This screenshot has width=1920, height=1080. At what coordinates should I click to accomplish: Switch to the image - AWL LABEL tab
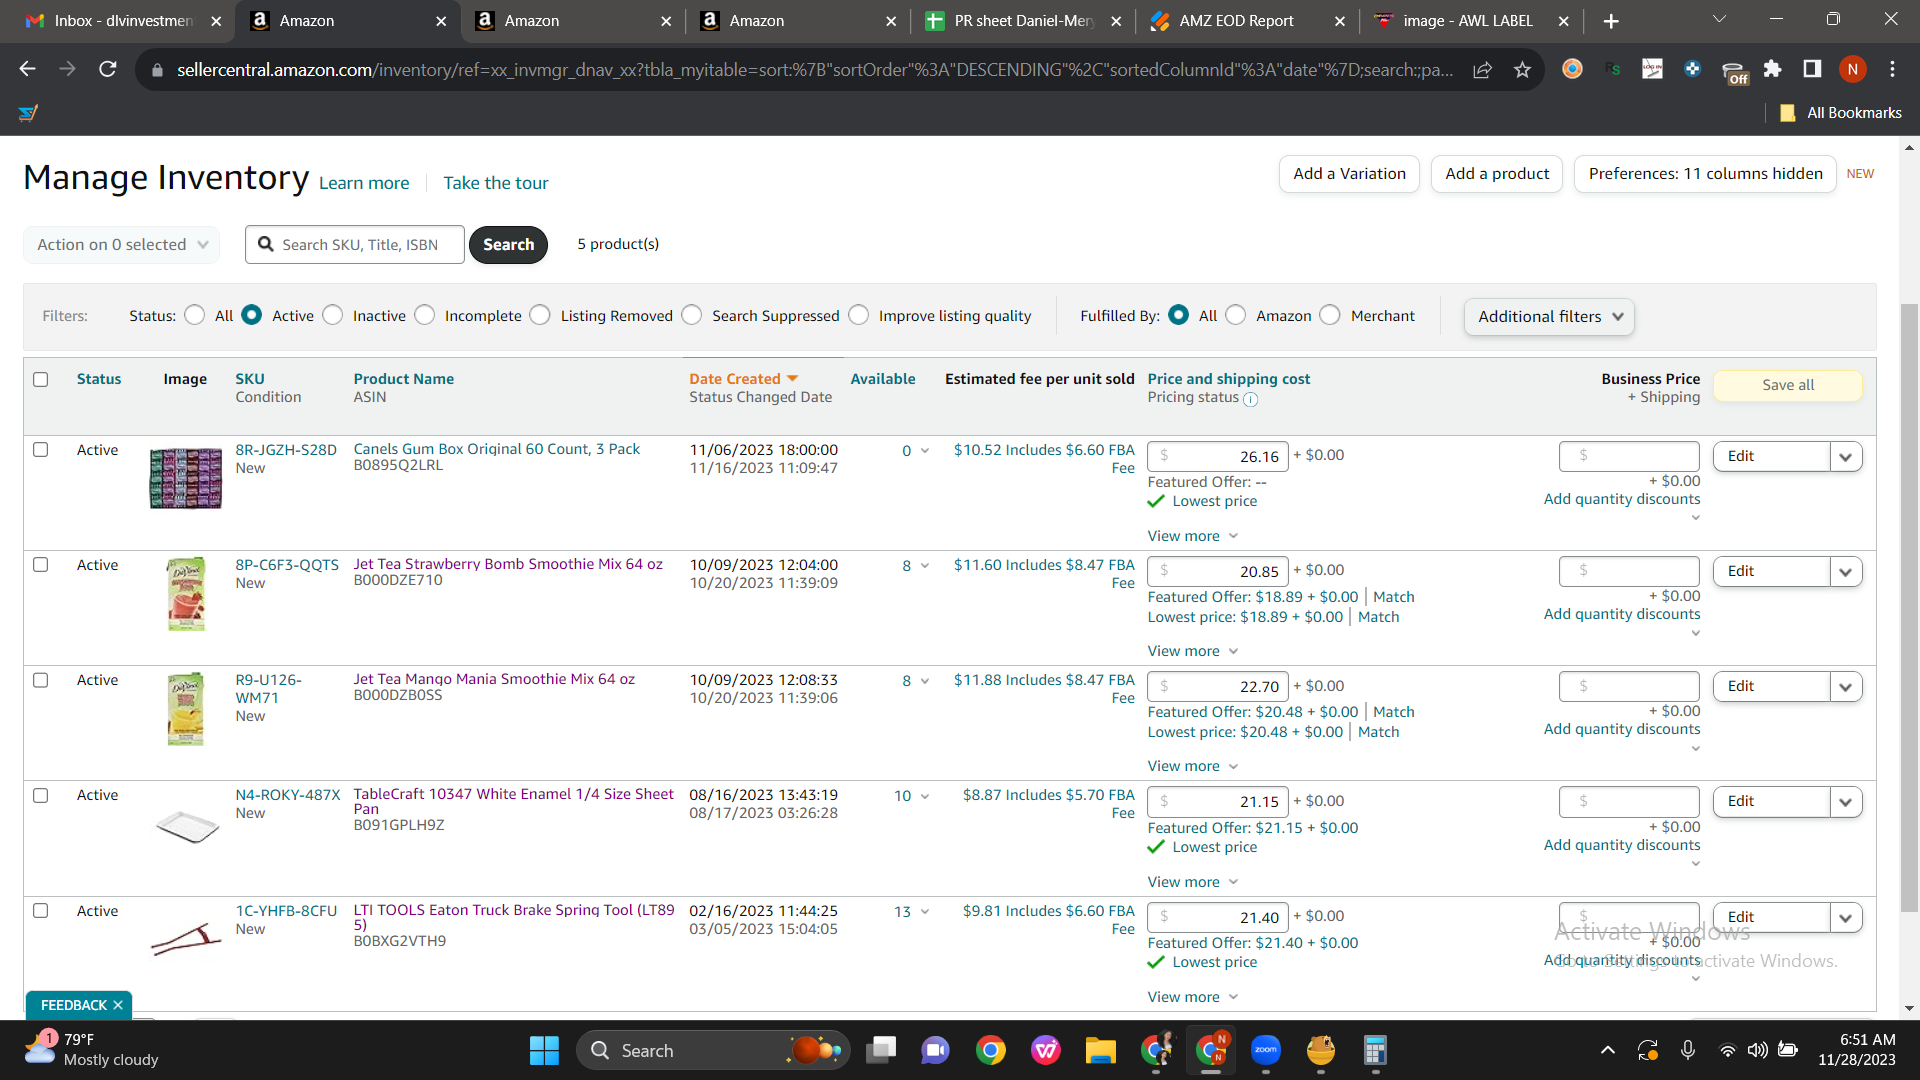1472,21
